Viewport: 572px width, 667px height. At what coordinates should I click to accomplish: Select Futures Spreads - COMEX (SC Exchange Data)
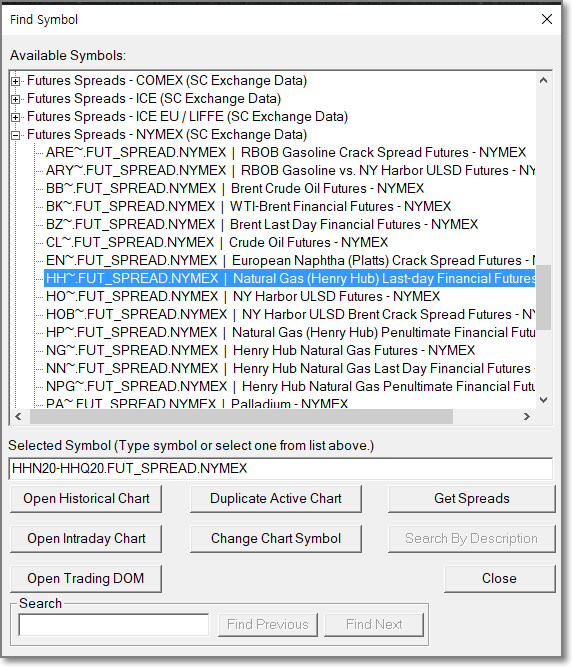167,80
